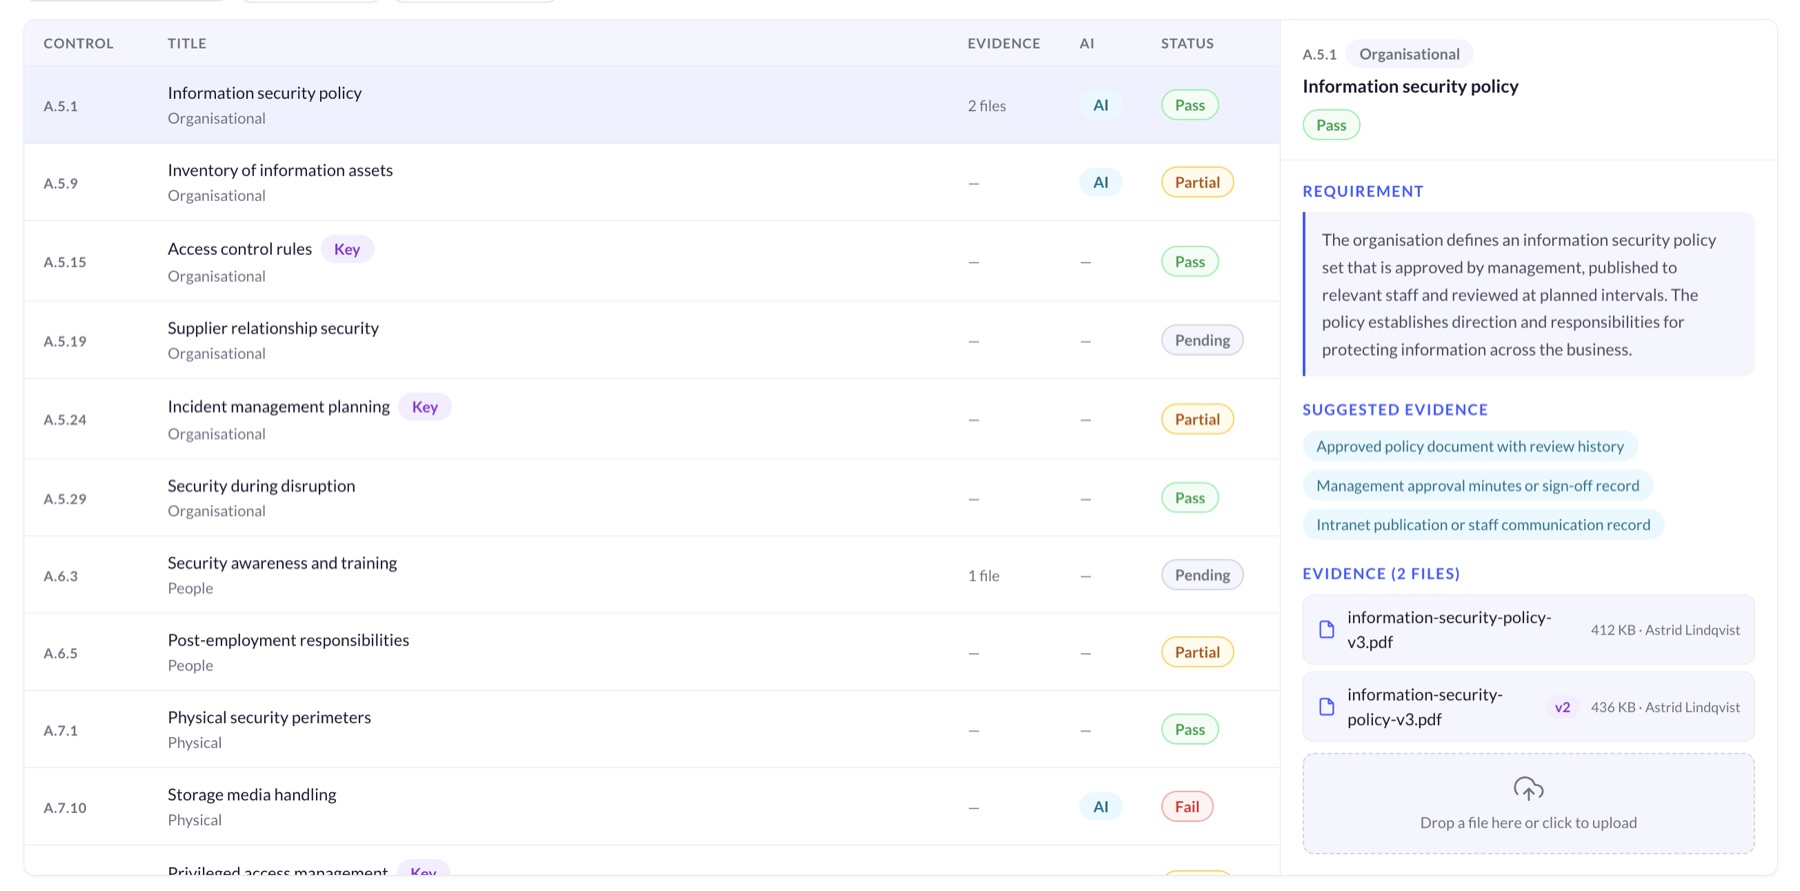Image resolution: width=1800 pixels, height=891 pixels.
Task: Click Pass status in the A.5.1 table row
Action: tap(1190, 105)
